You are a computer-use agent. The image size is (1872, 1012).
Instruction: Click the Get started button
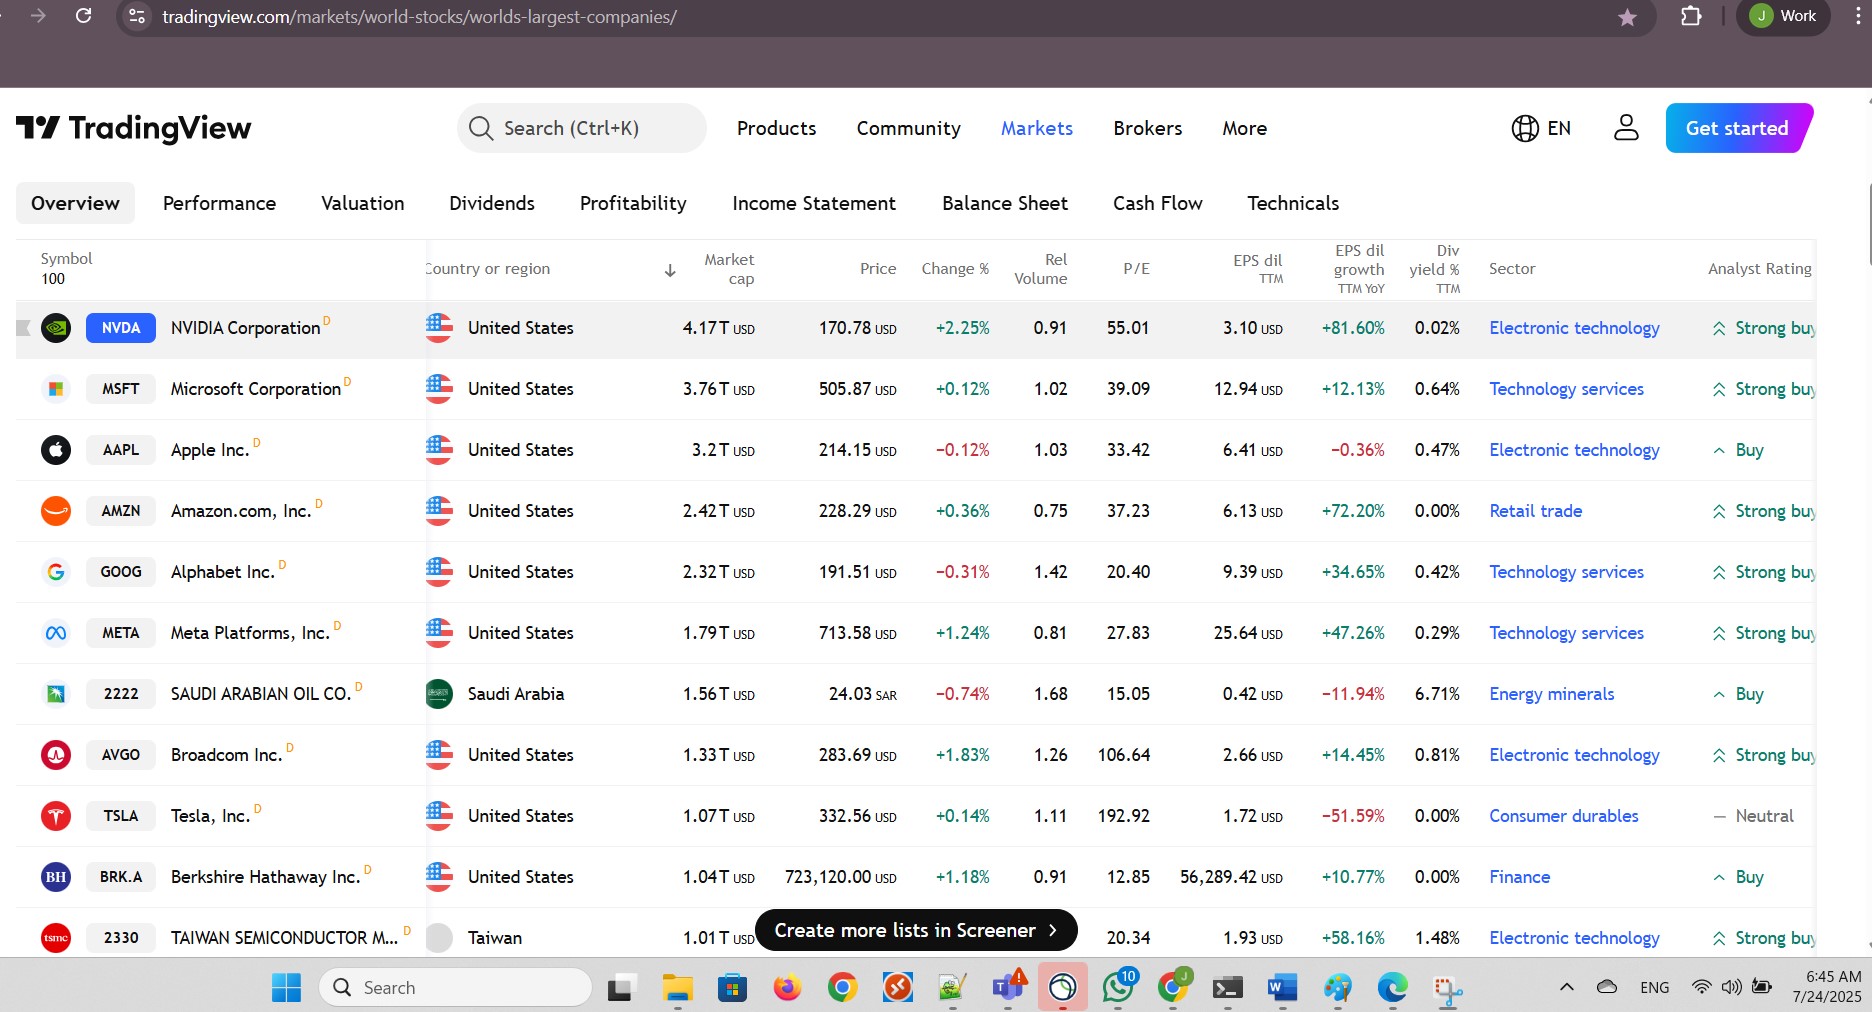point(1738,128)
